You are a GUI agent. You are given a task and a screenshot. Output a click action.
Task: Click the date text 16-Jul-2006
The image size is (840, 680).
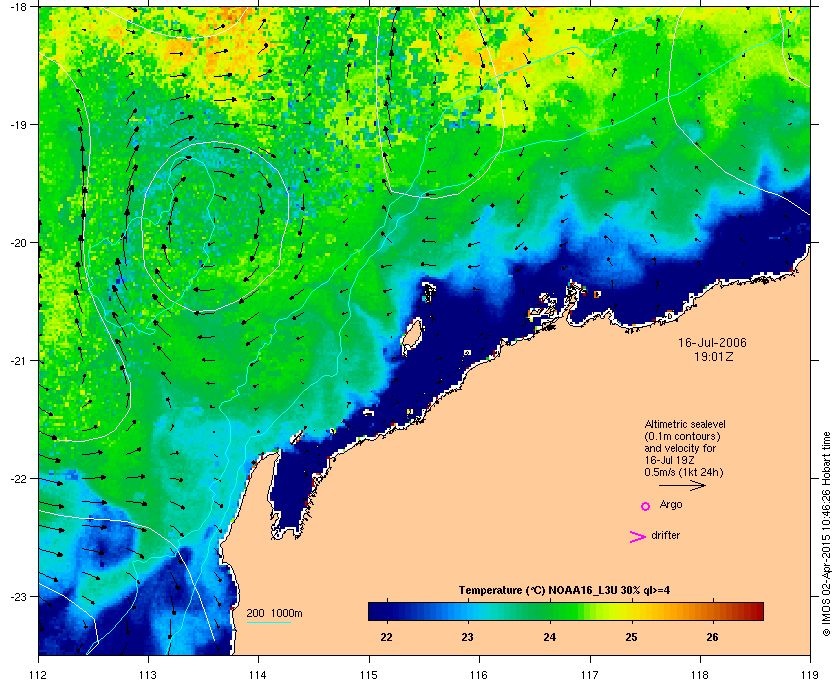(x=712, y=342)
